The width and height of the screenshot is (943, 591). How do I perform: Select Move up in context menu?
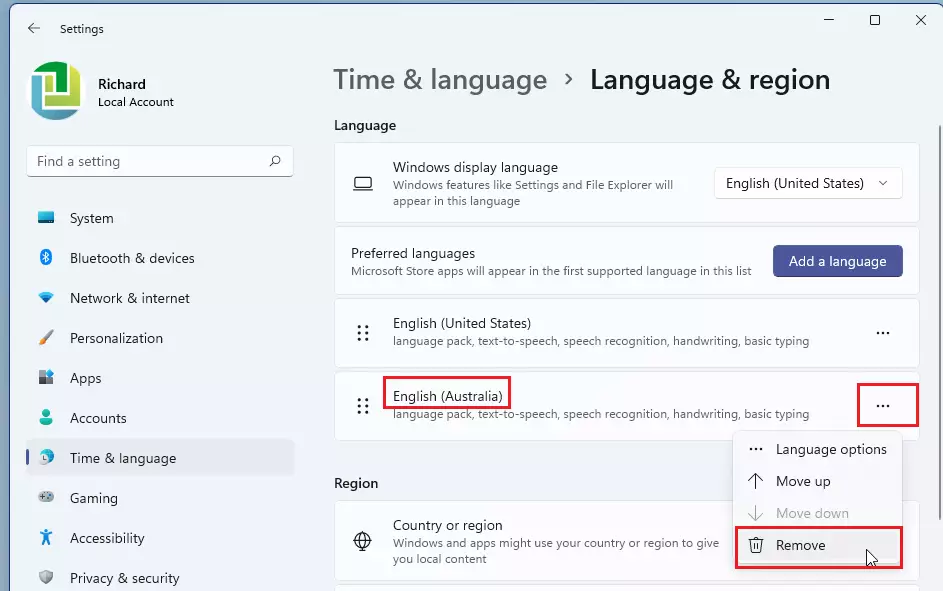818,481
